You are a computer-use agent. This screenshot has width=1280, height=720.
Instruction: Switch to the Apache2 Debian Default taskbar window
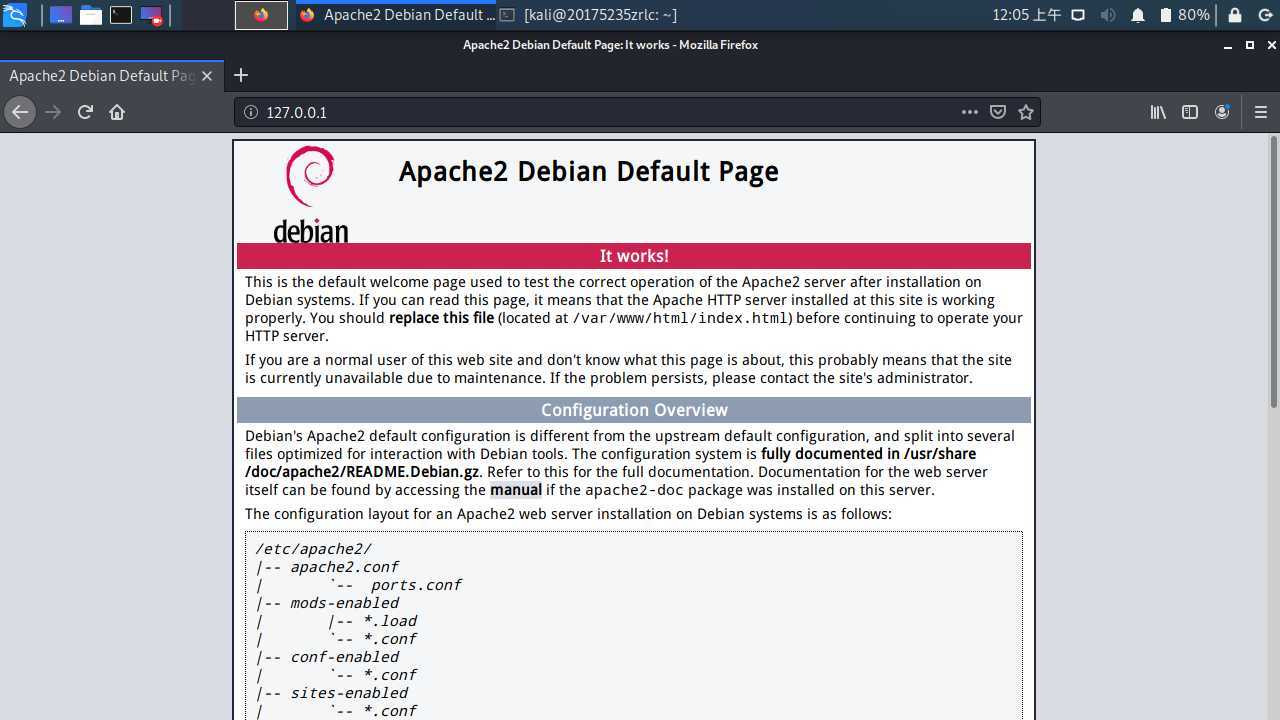tap(397, 15)
